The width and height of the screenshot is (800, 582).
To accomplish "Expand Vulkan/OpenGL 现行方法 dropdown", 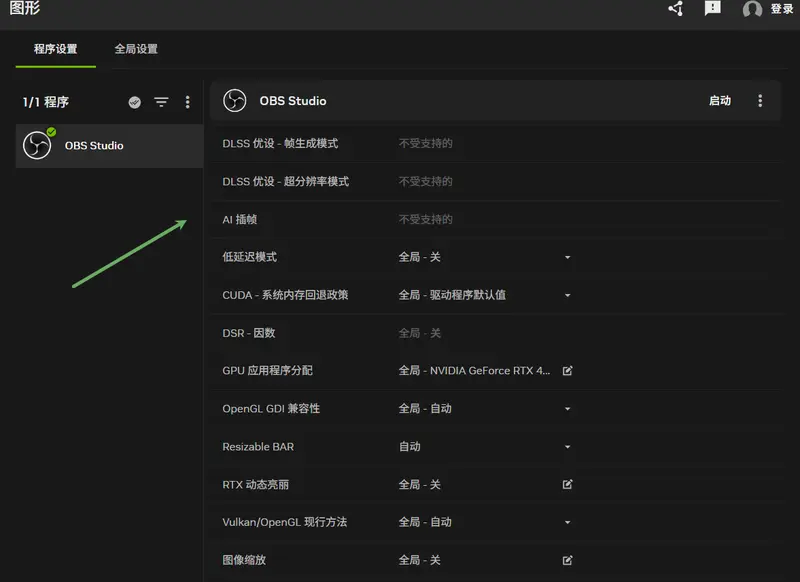I will click(x=567, y=522).
